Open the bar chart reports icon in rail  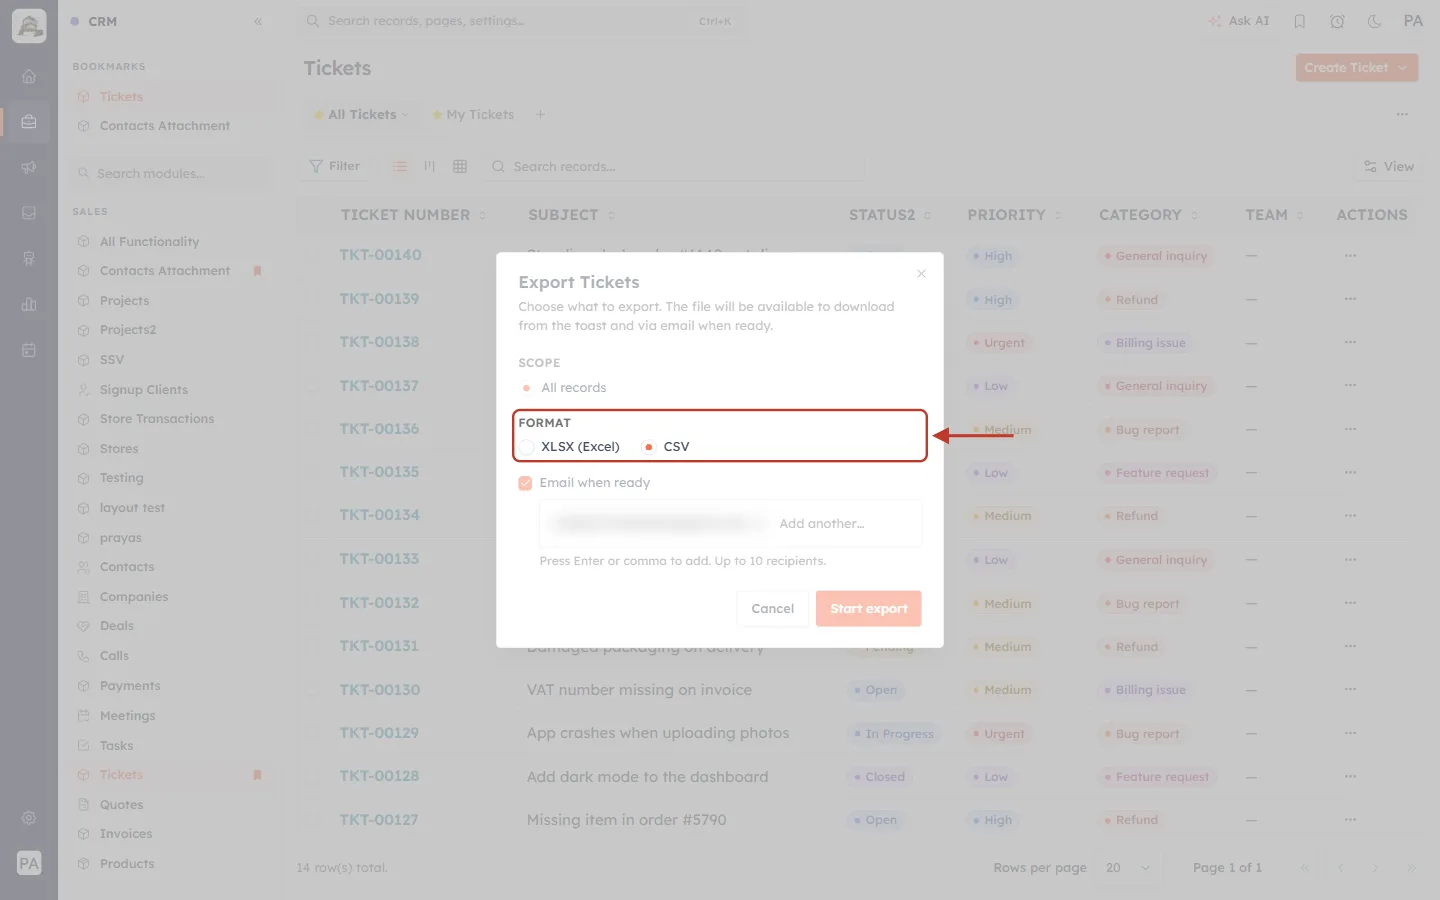pos(29,304)
